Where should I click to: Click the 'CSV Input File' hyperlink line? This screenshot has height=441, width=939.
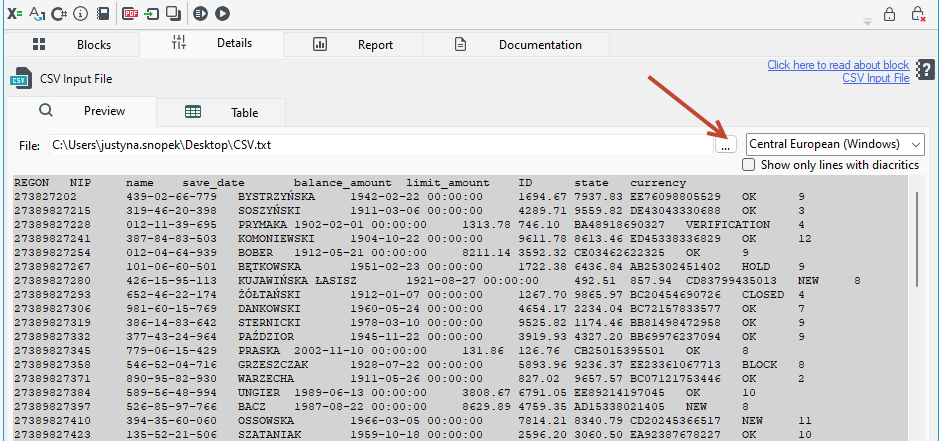pyautogui.click(x=876, y=77)
